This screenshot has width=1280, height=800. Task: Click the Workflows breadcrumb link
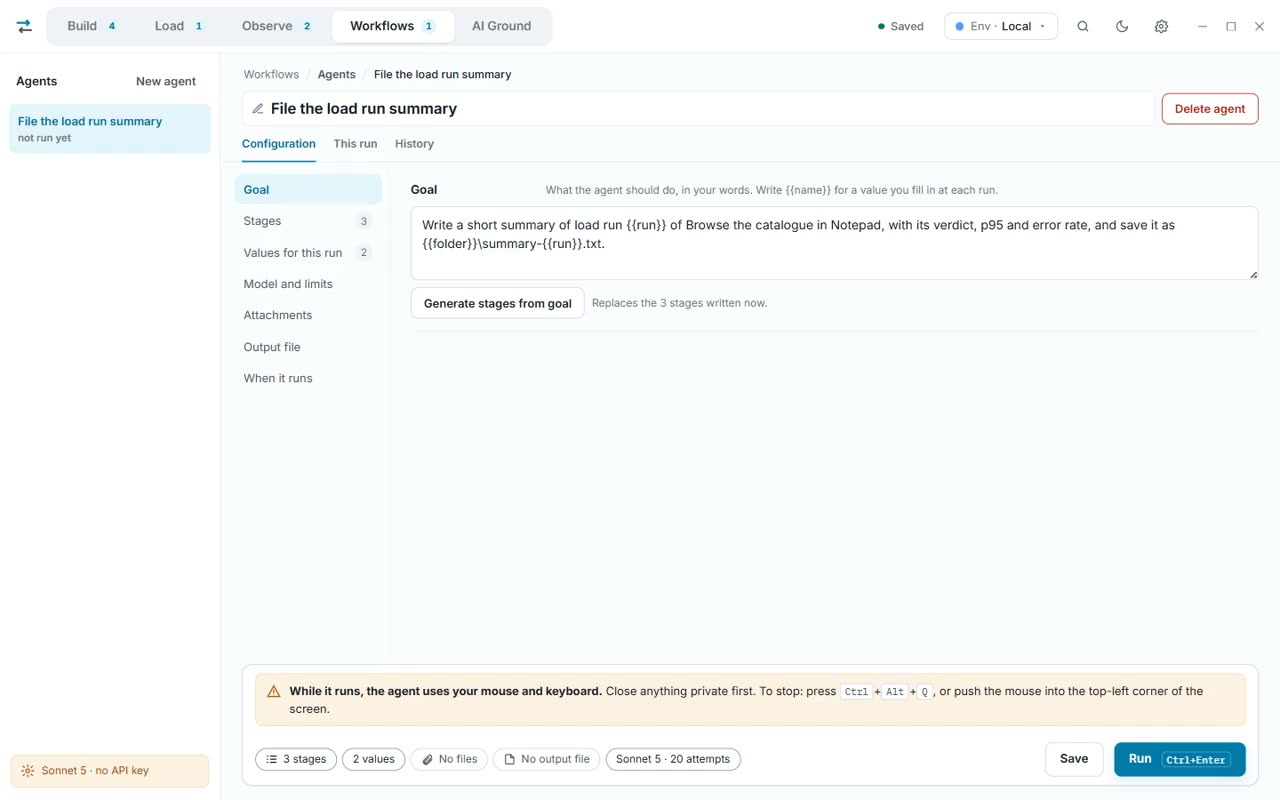pyautogui.click(x=271, y=74)
